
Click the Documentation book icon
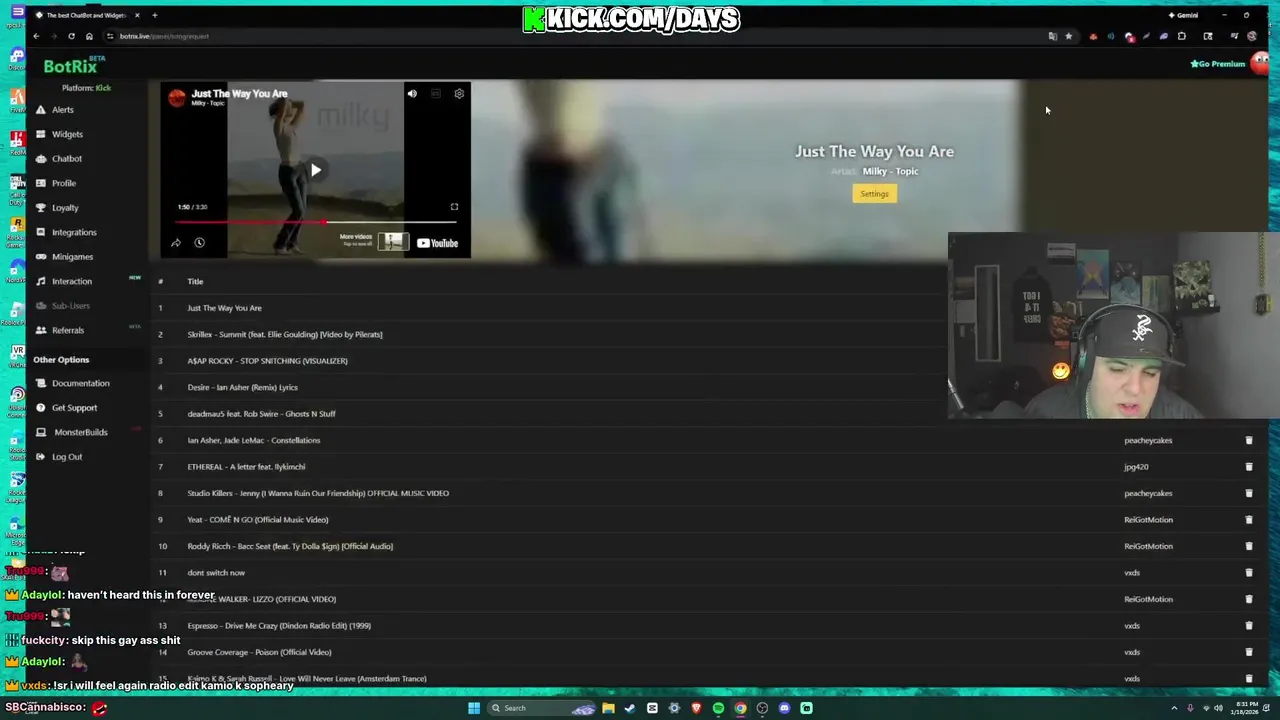41,383
